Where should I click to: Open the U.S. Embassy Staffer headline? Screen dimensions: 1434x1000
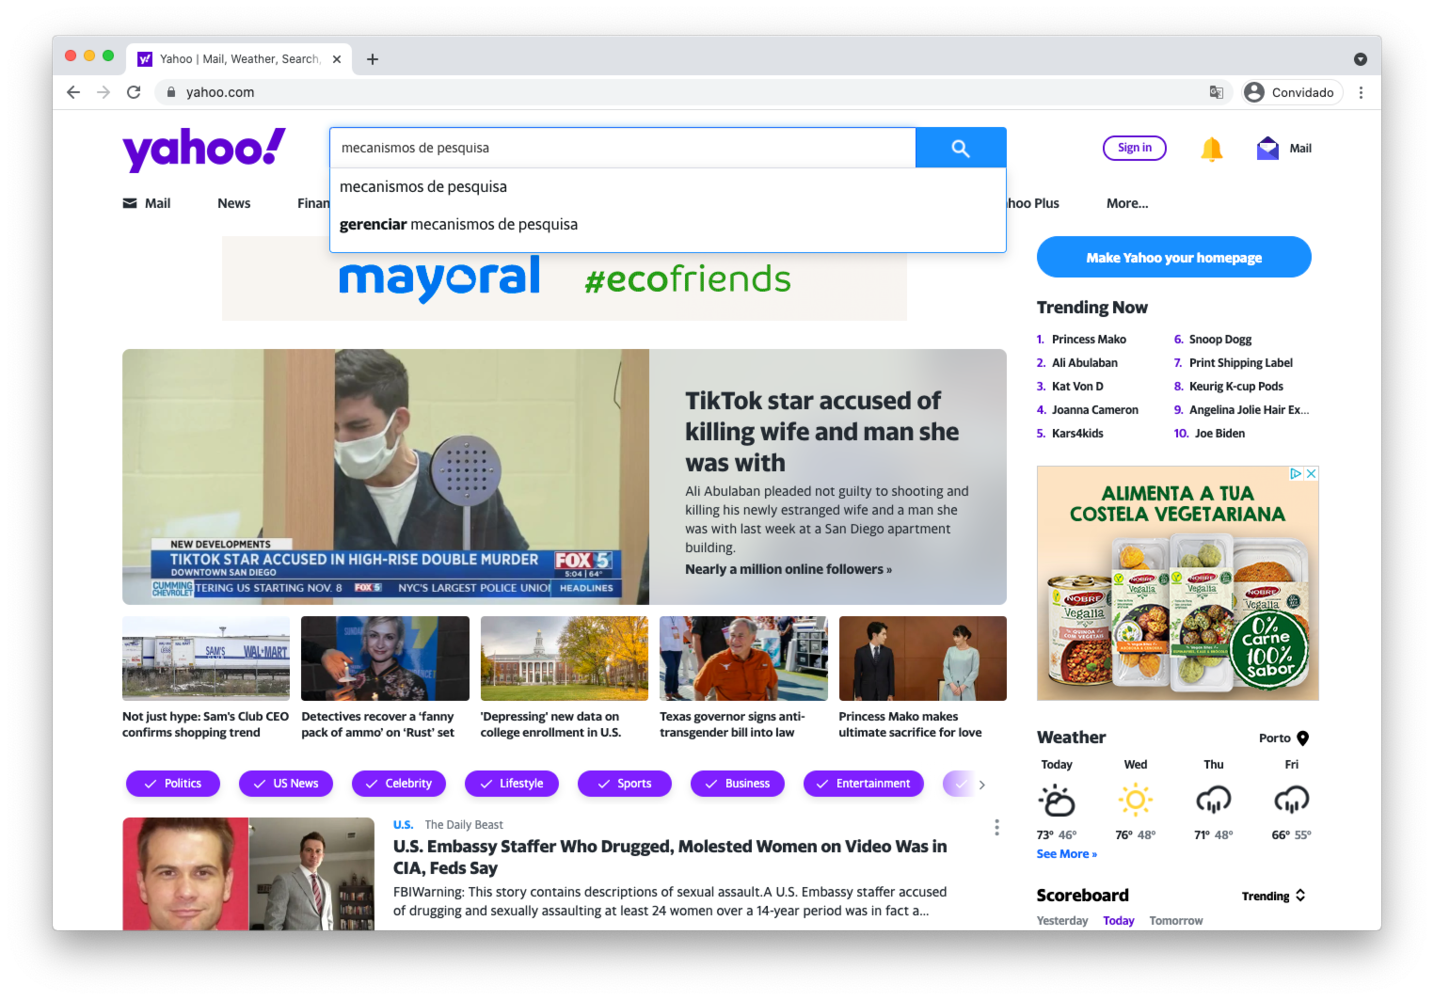(670, 857)
